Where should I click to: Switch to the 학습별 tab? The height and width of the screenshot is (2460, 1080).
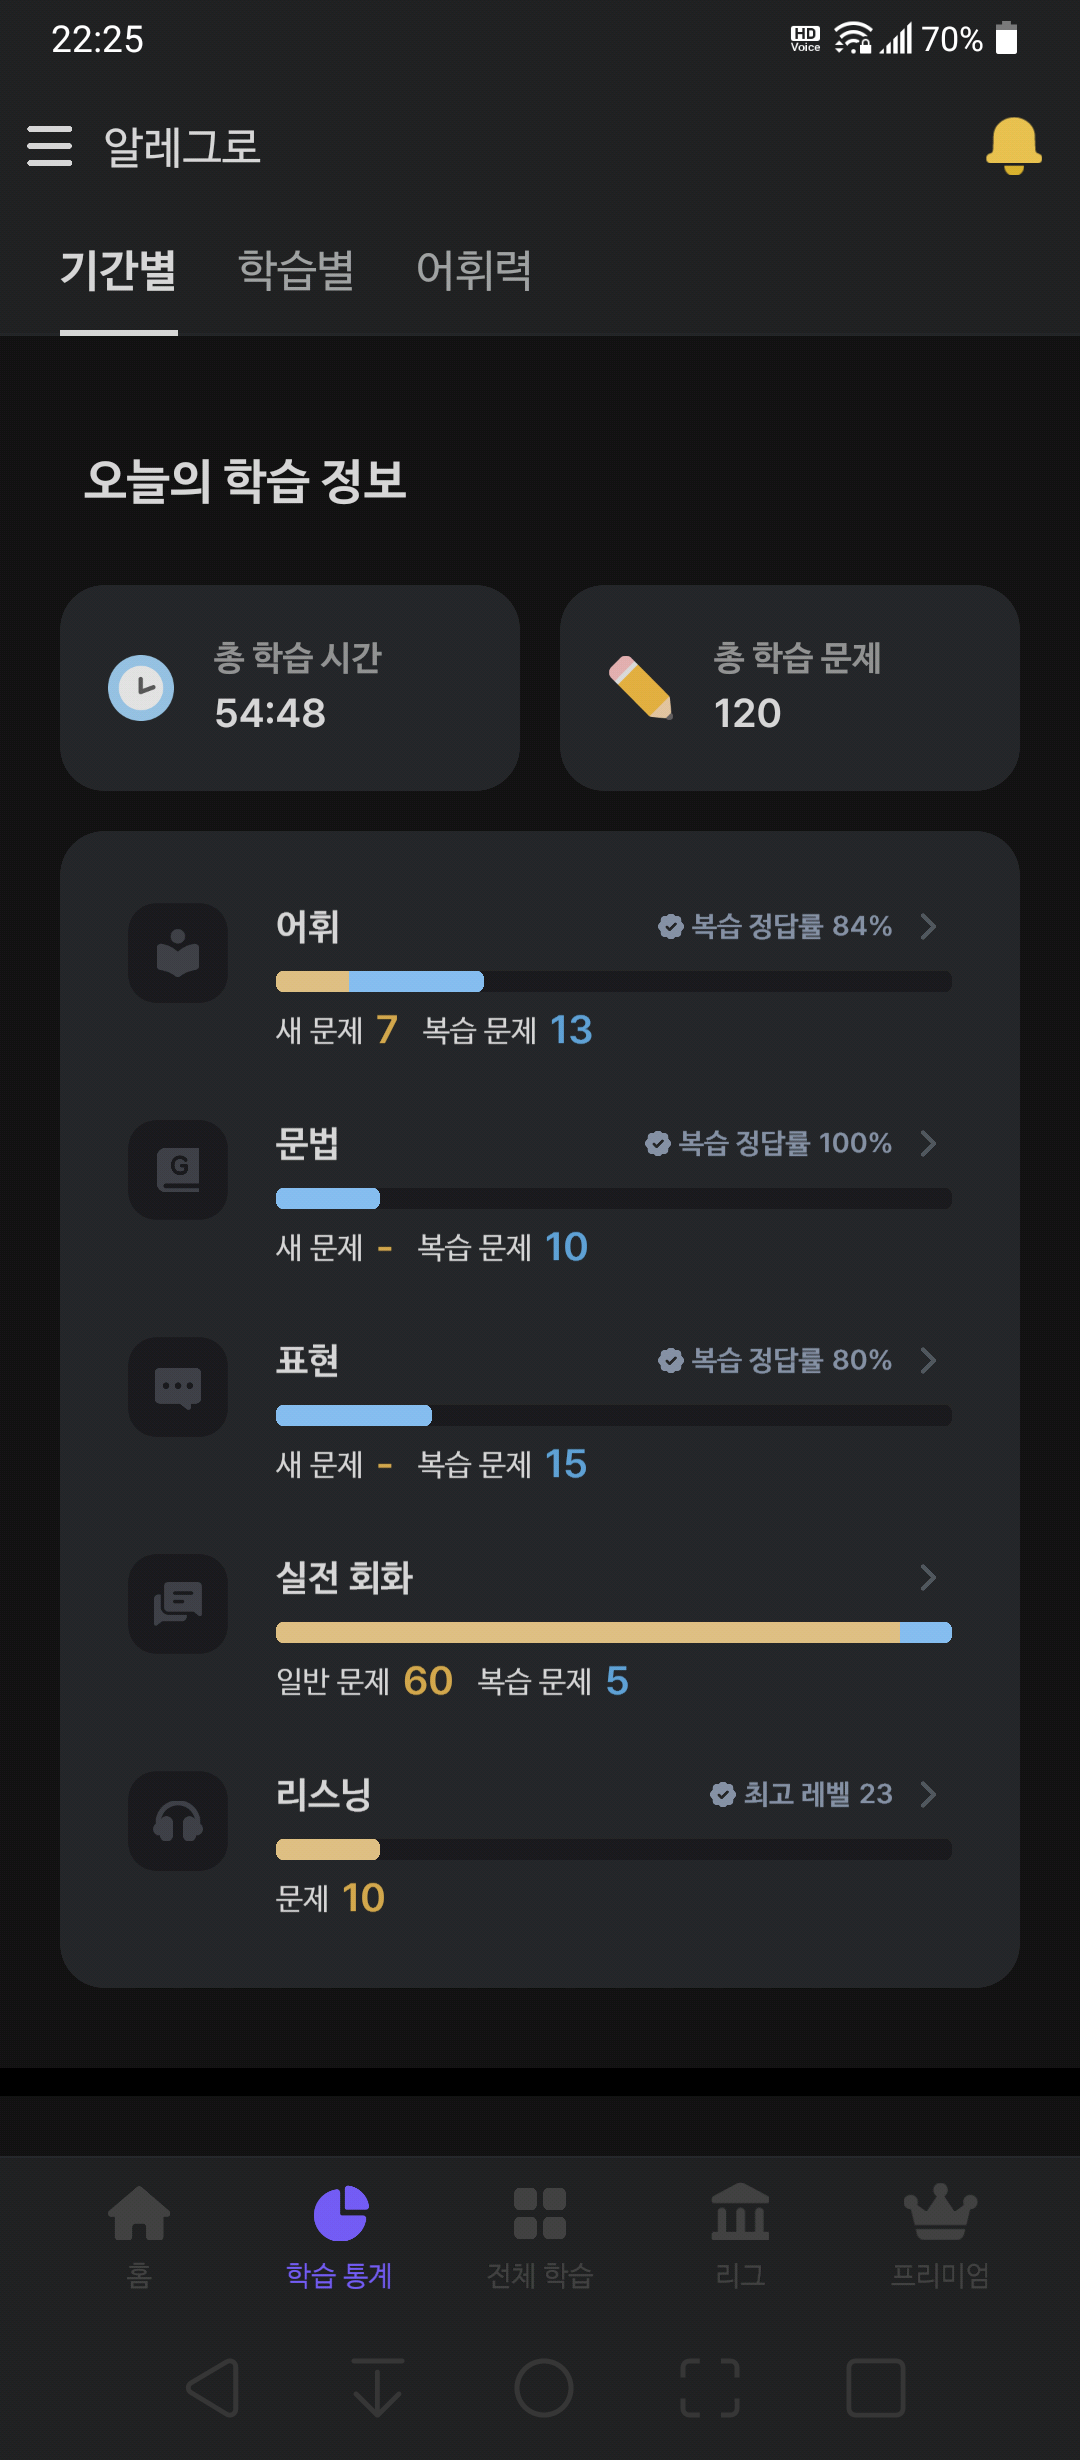pos(296,271)
